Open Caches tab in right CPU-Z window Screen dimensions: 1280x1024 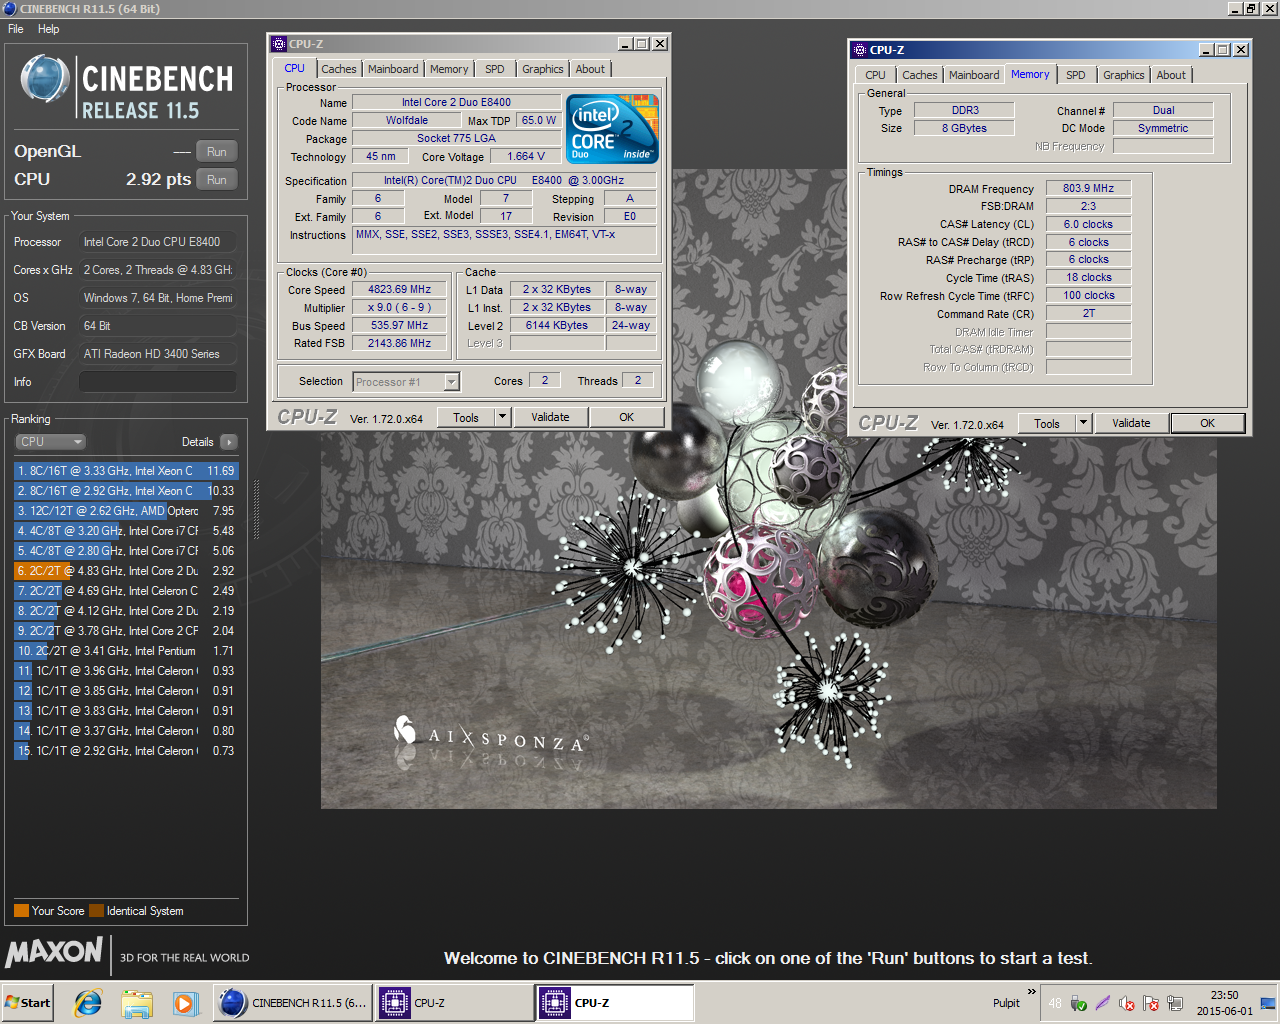tap(920, 75)
